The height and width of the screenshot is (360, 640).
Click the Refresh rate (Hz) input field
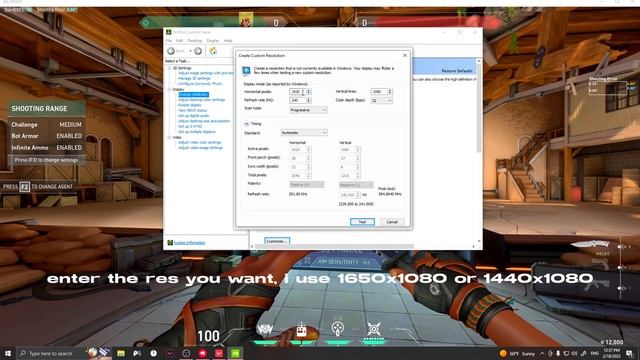[x=298, y=100]
